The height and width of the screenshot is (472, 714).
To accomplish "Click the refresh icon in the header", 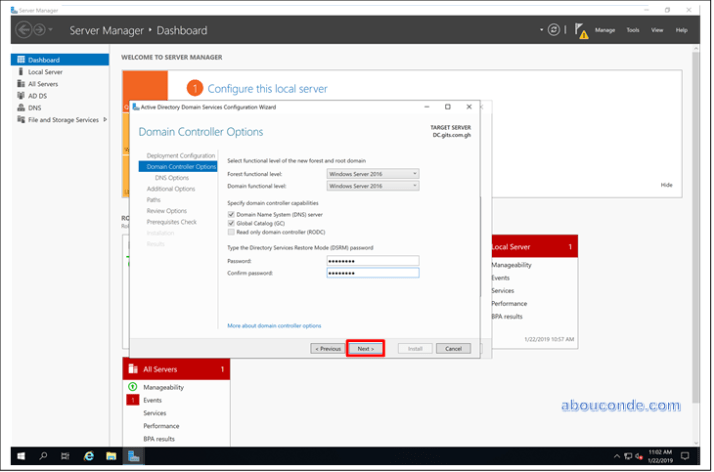I will [553, 30].
